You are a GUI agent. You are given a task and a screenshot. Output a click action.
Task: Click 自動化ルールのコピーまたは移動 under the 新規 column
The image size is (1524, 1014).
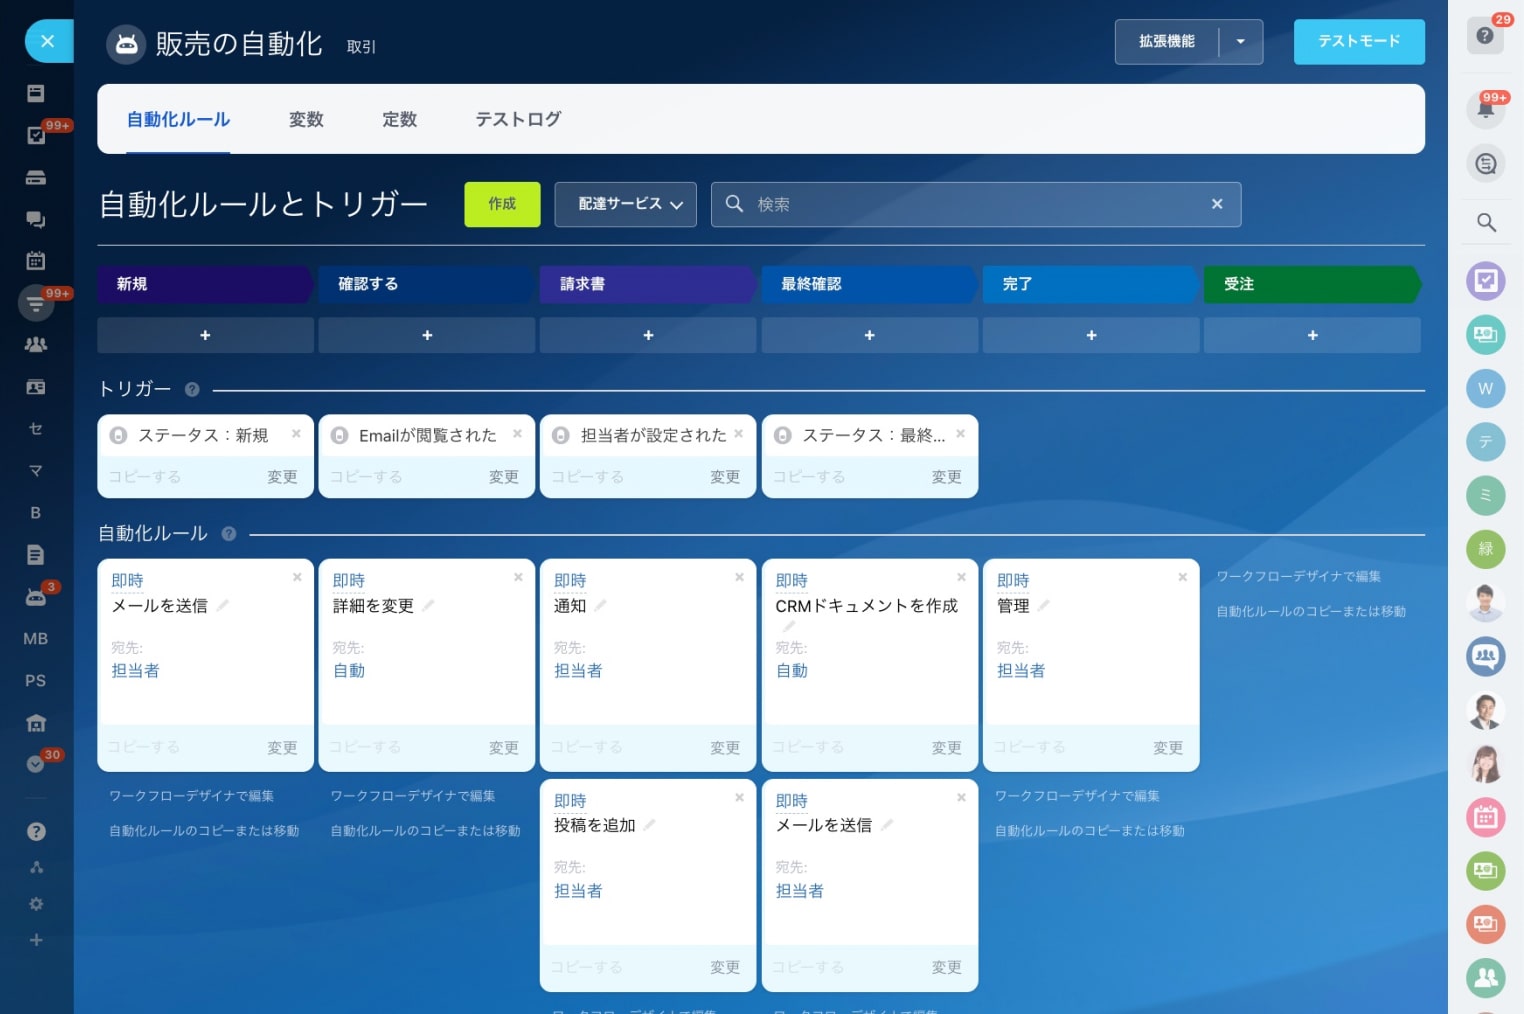coord(204,831)
